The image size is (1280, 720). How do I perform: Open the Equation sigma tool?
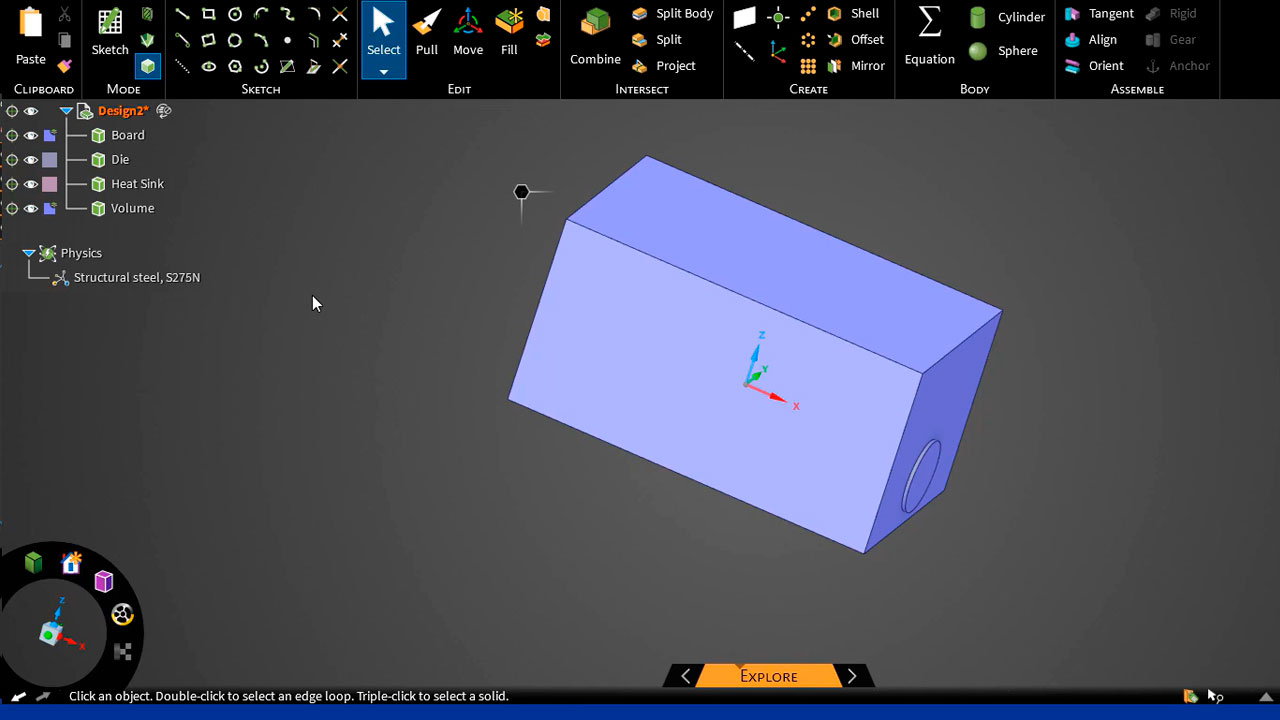point(929,34)
